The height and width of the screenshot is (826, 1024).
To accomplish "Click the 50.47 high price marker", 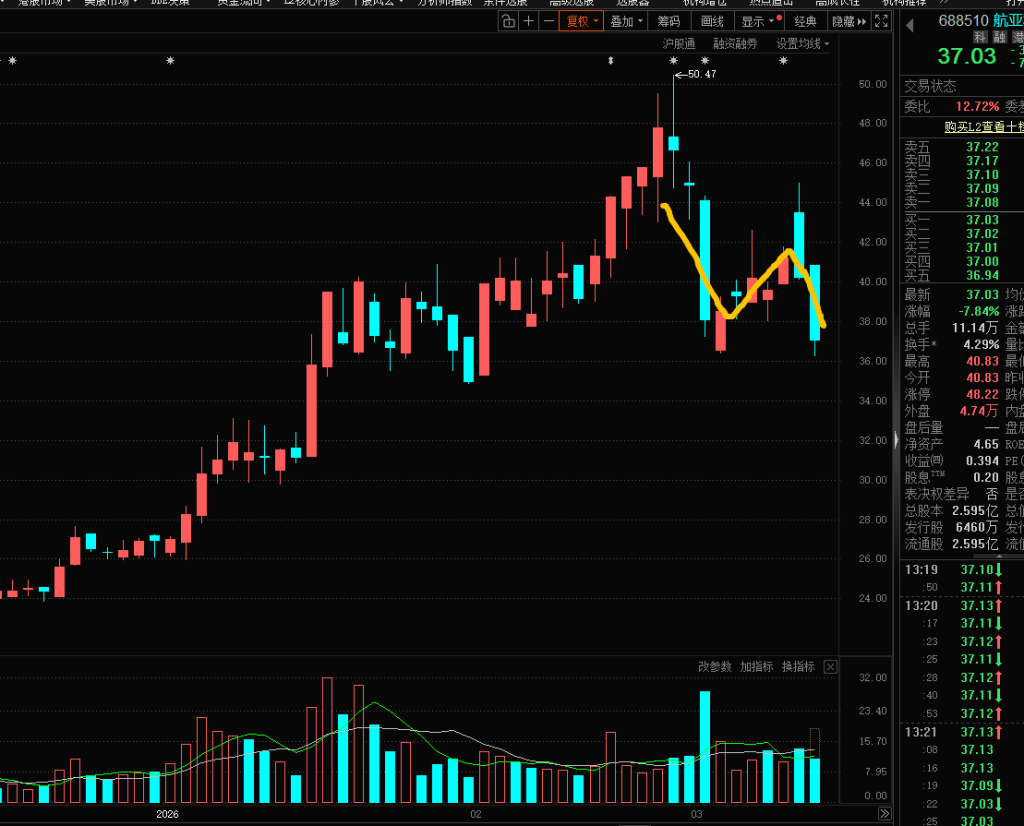I will point(702,74).
